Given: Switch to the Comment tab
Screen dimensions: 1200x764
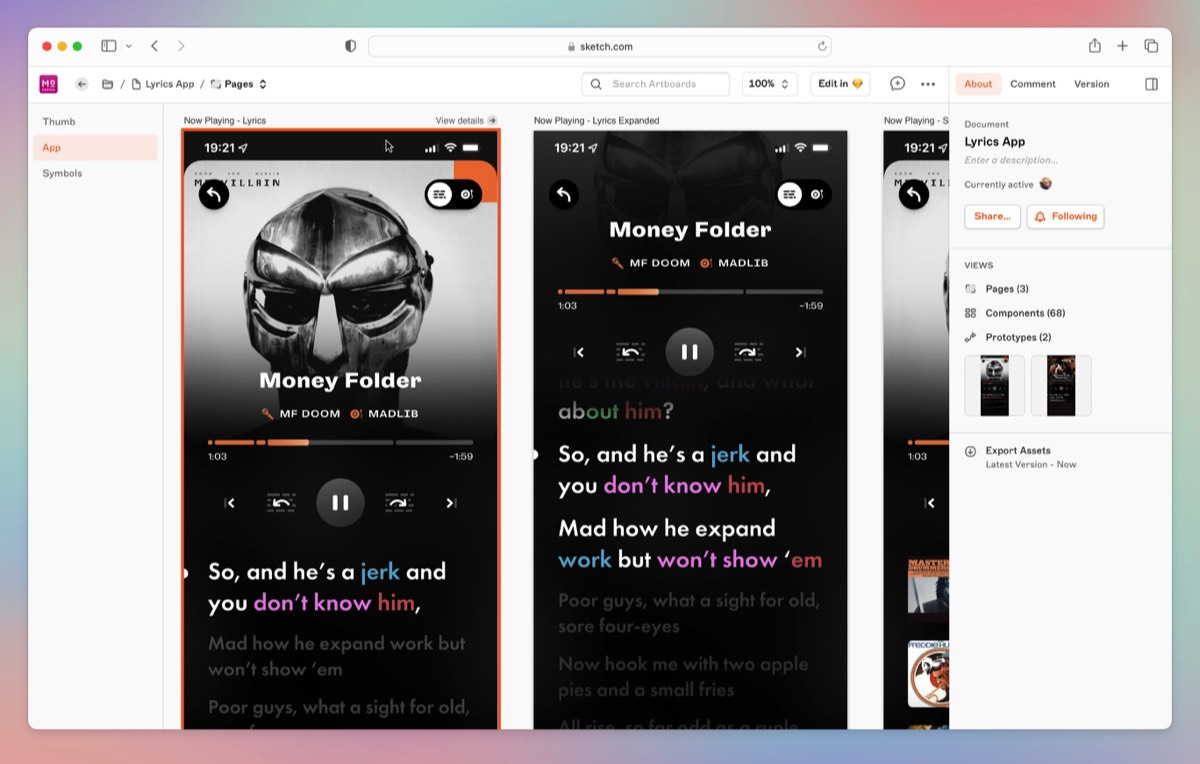Looking at the screenshot, I should tap(1032, 84).
